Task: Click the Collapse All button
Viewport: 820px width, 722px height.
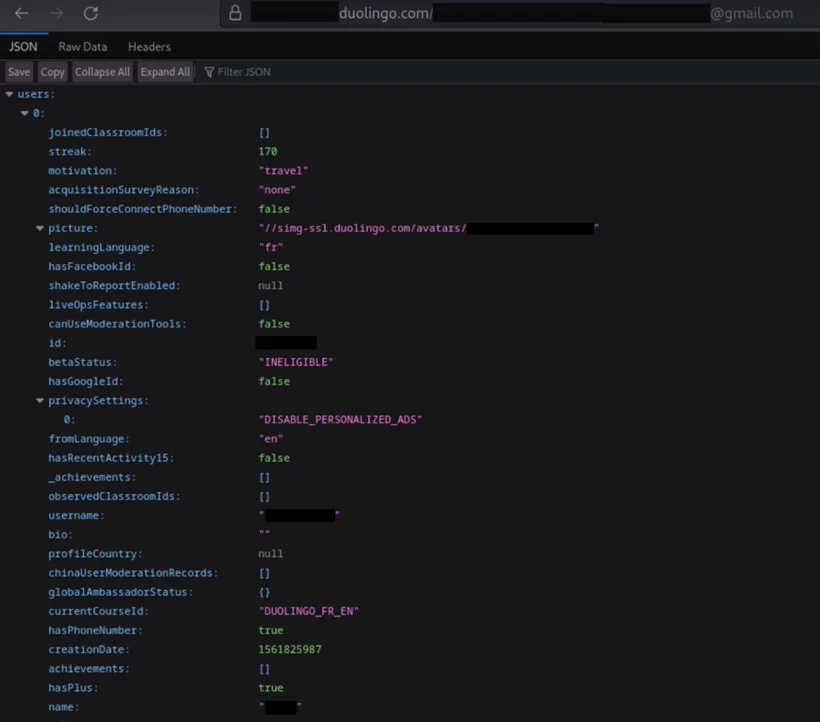Action: click(102, 72)
